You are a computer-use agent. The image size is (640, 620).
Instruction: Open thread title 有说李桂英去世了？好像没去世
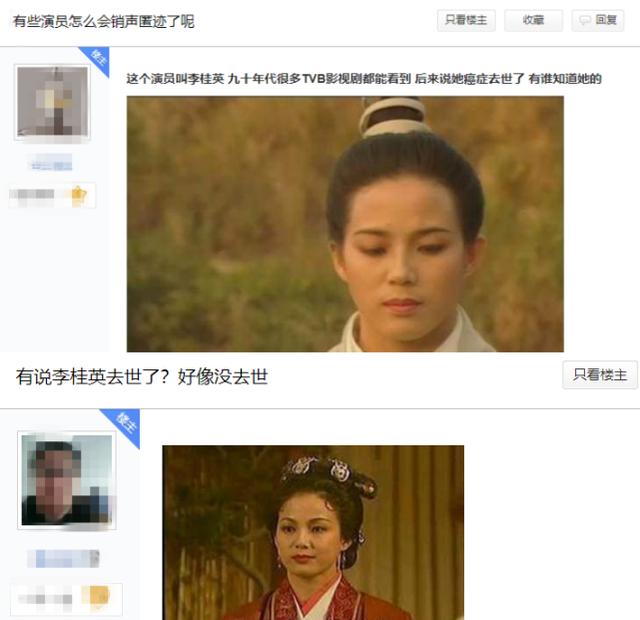coord(142,376)
